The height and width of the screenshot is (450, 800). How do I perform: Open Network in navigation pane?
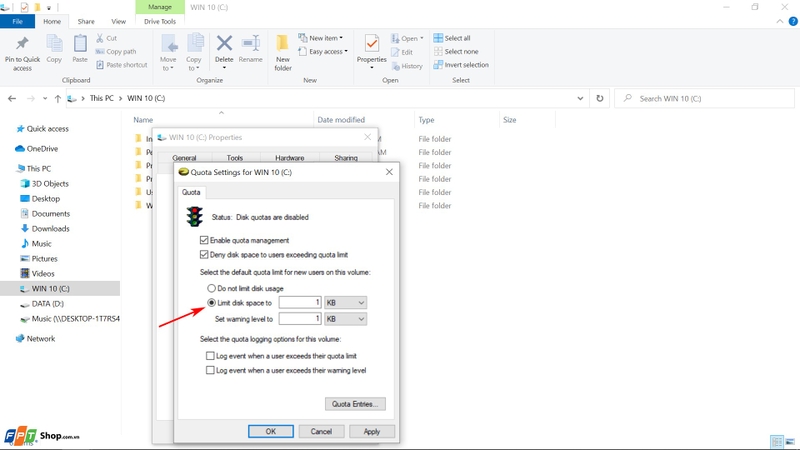[35, 338]
